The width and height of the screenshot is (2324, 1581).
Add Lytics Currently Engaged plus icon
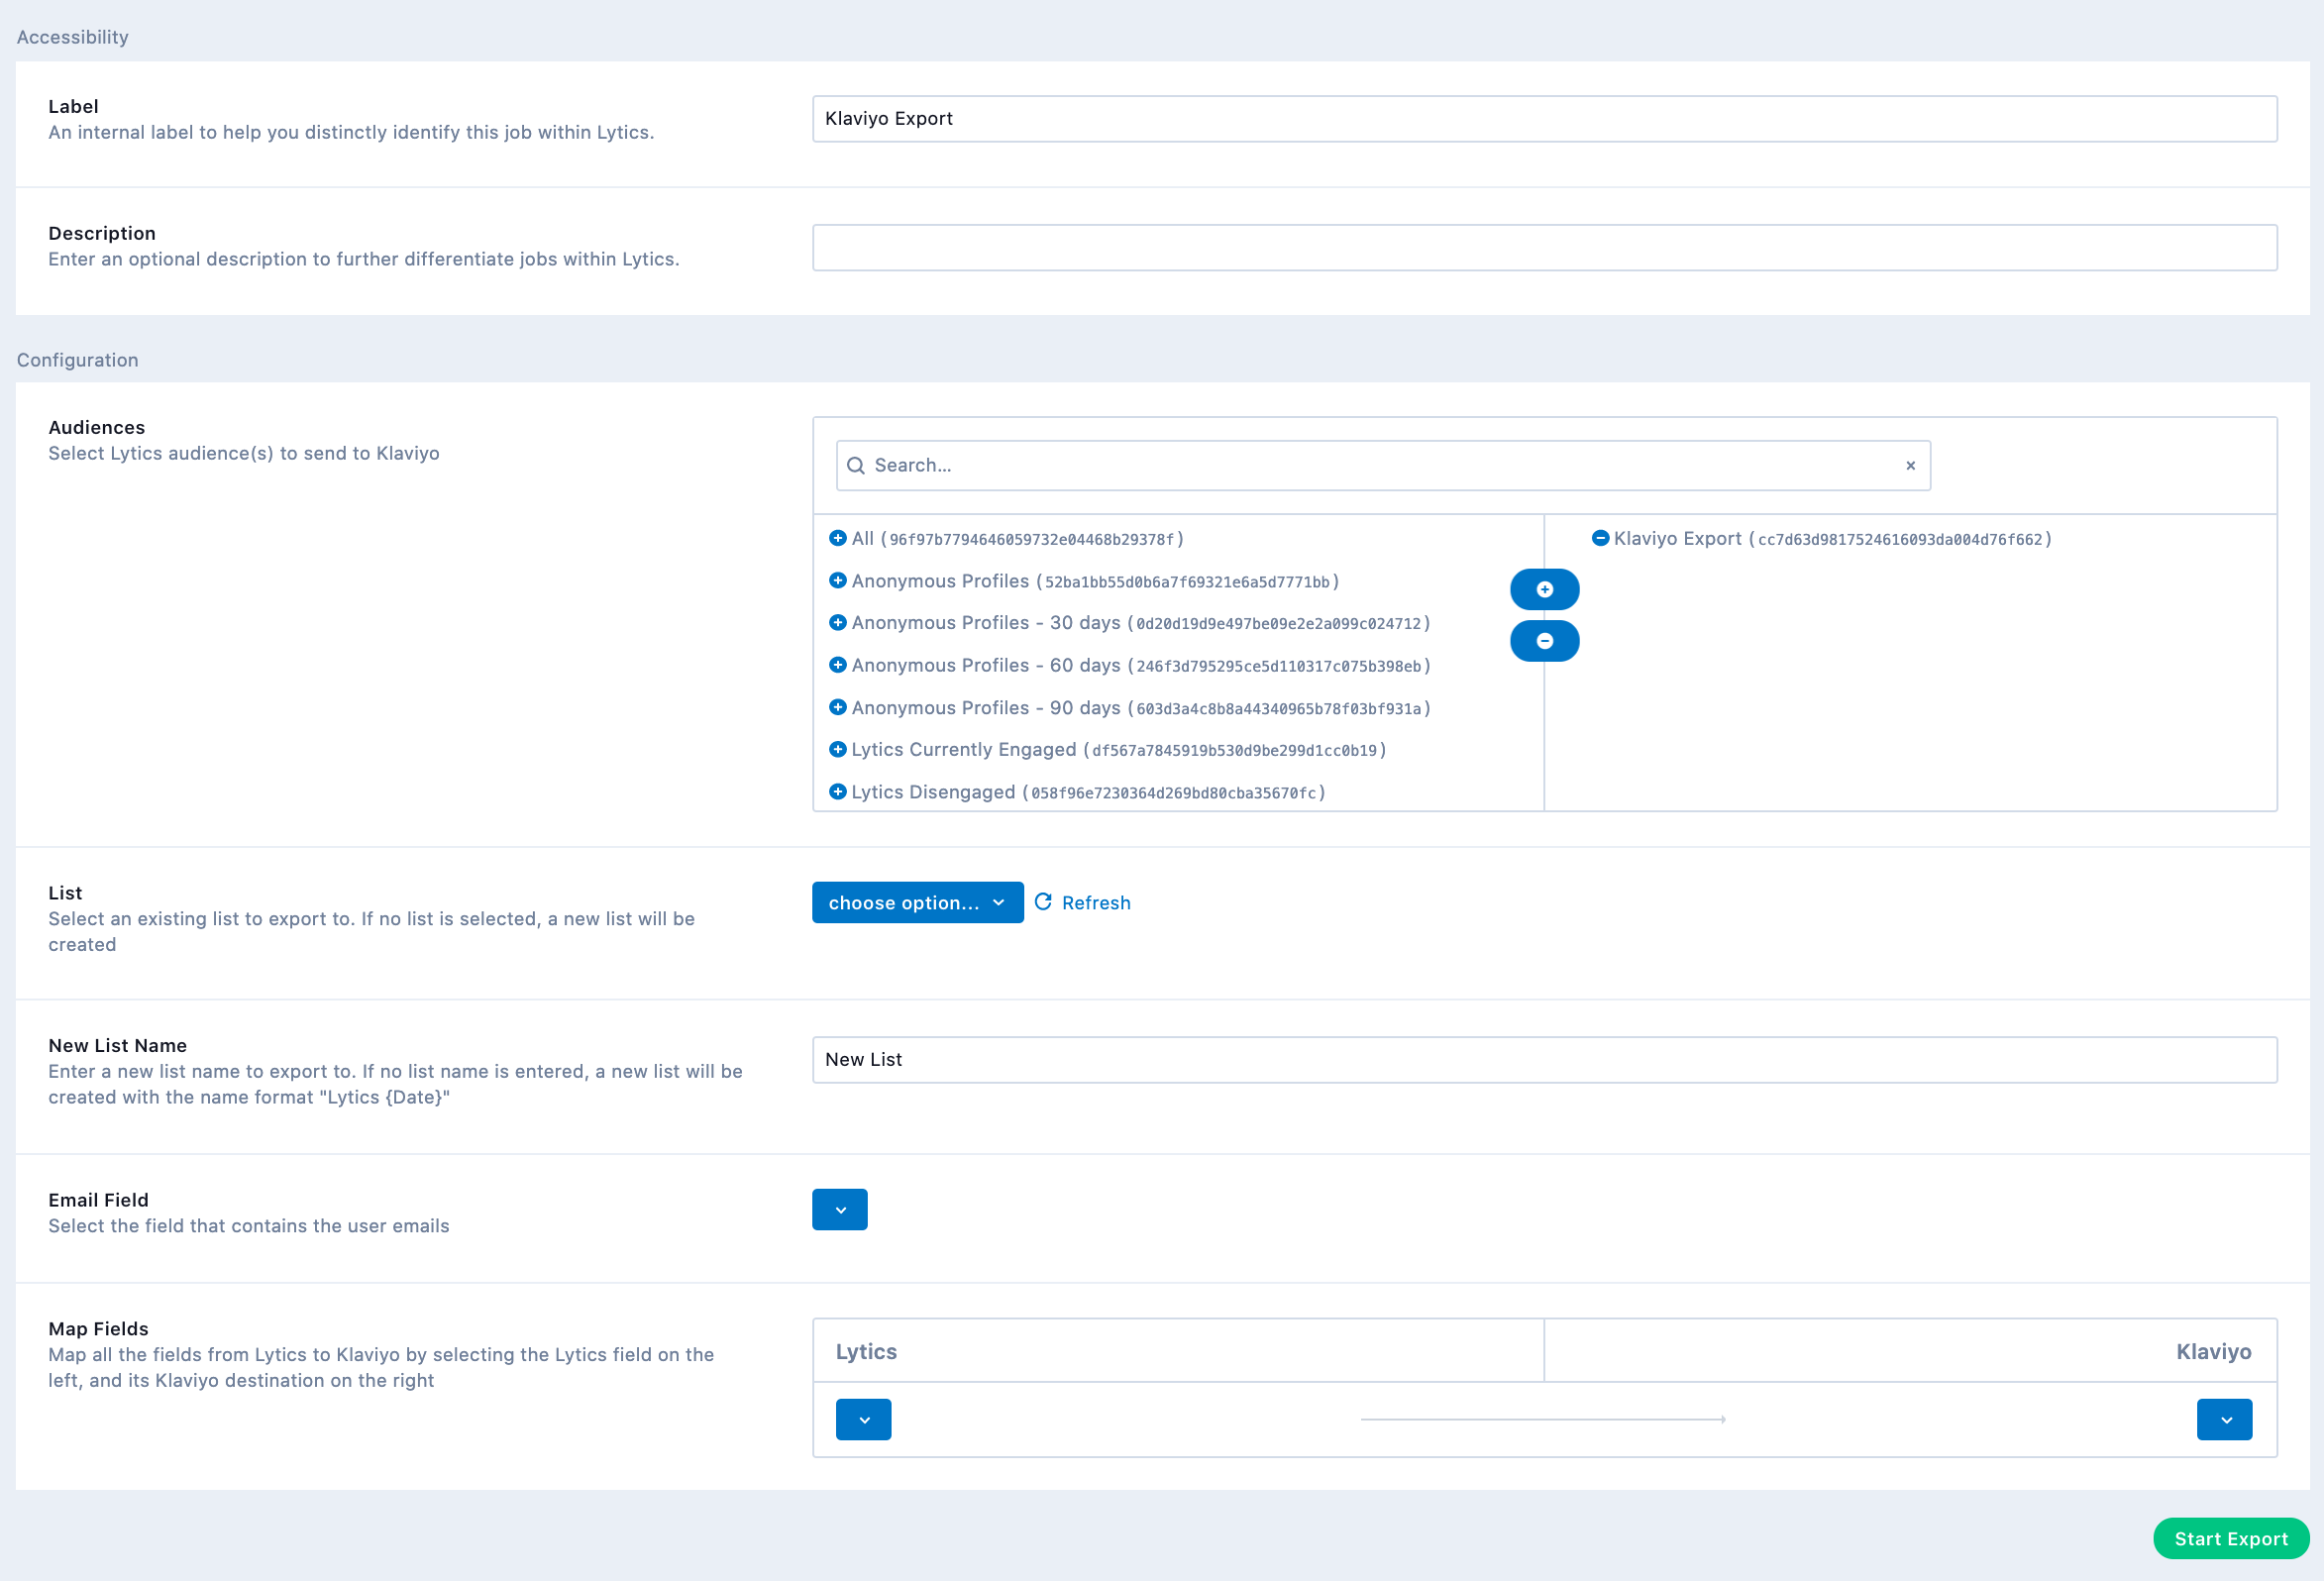[x=838, y=749]
